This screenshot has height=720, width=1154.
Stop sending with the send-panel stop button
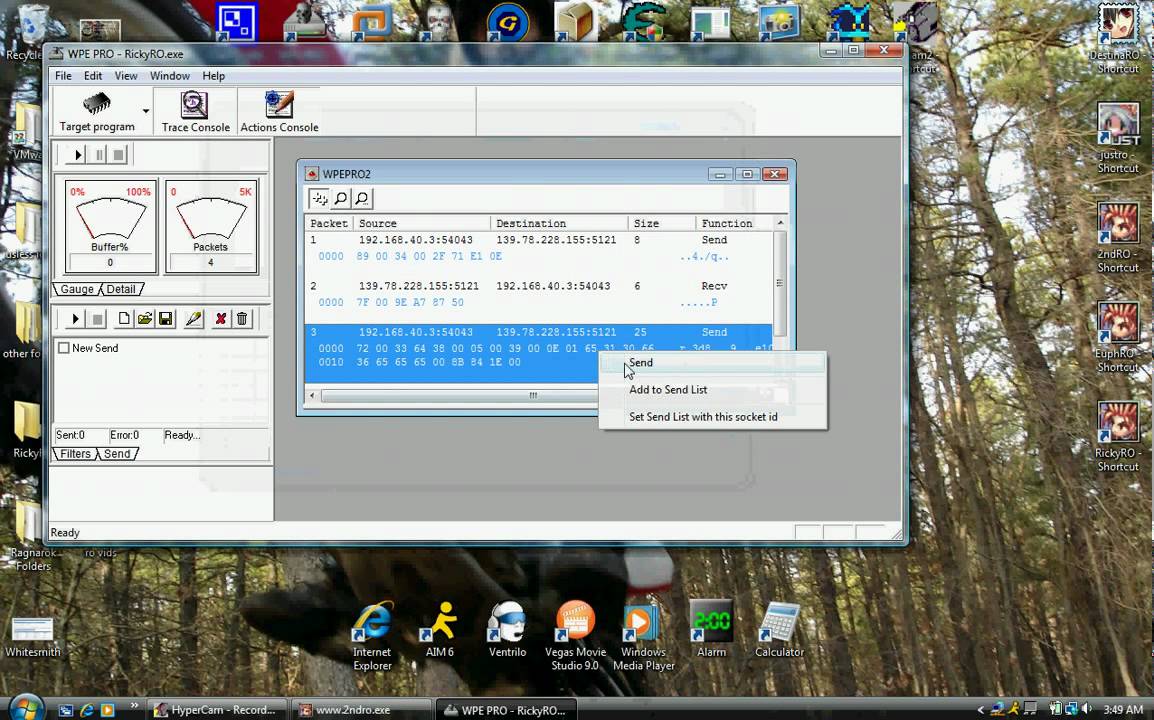click(x=96, y=319)
